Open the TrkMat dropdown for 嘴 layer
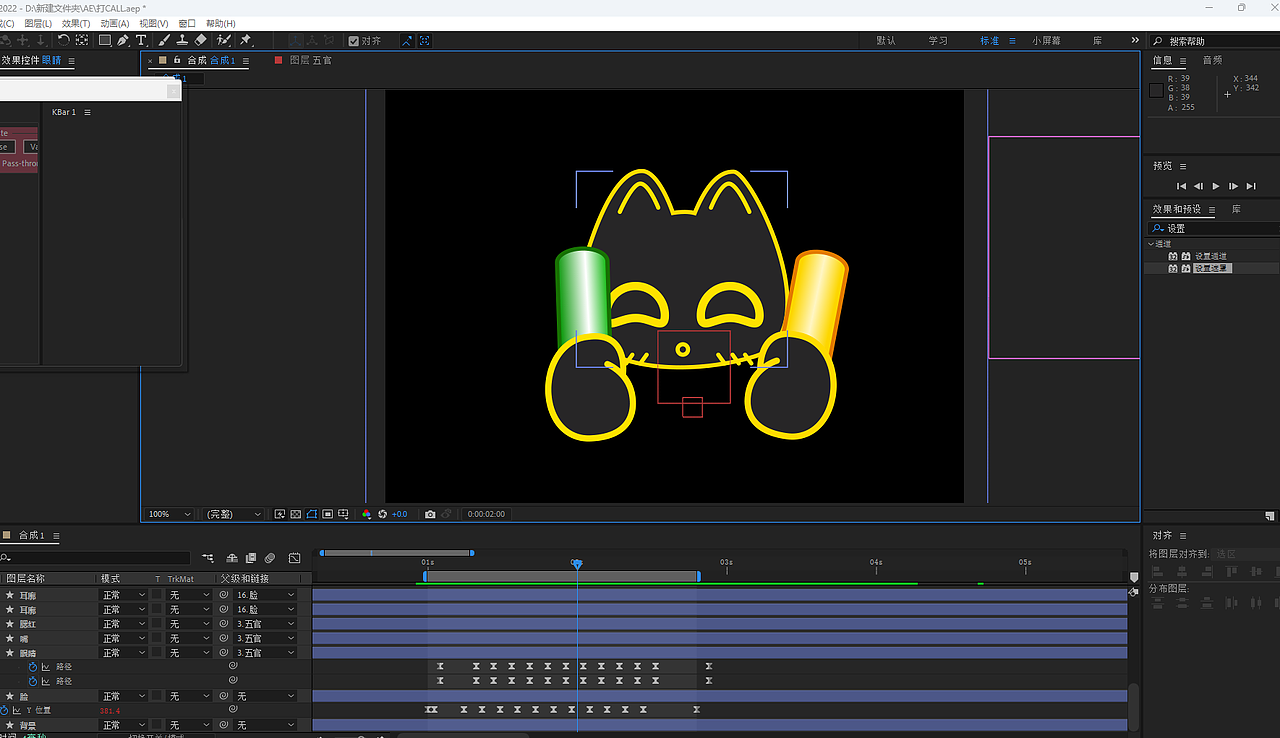The image size is (1280, 738). point(190,638)
